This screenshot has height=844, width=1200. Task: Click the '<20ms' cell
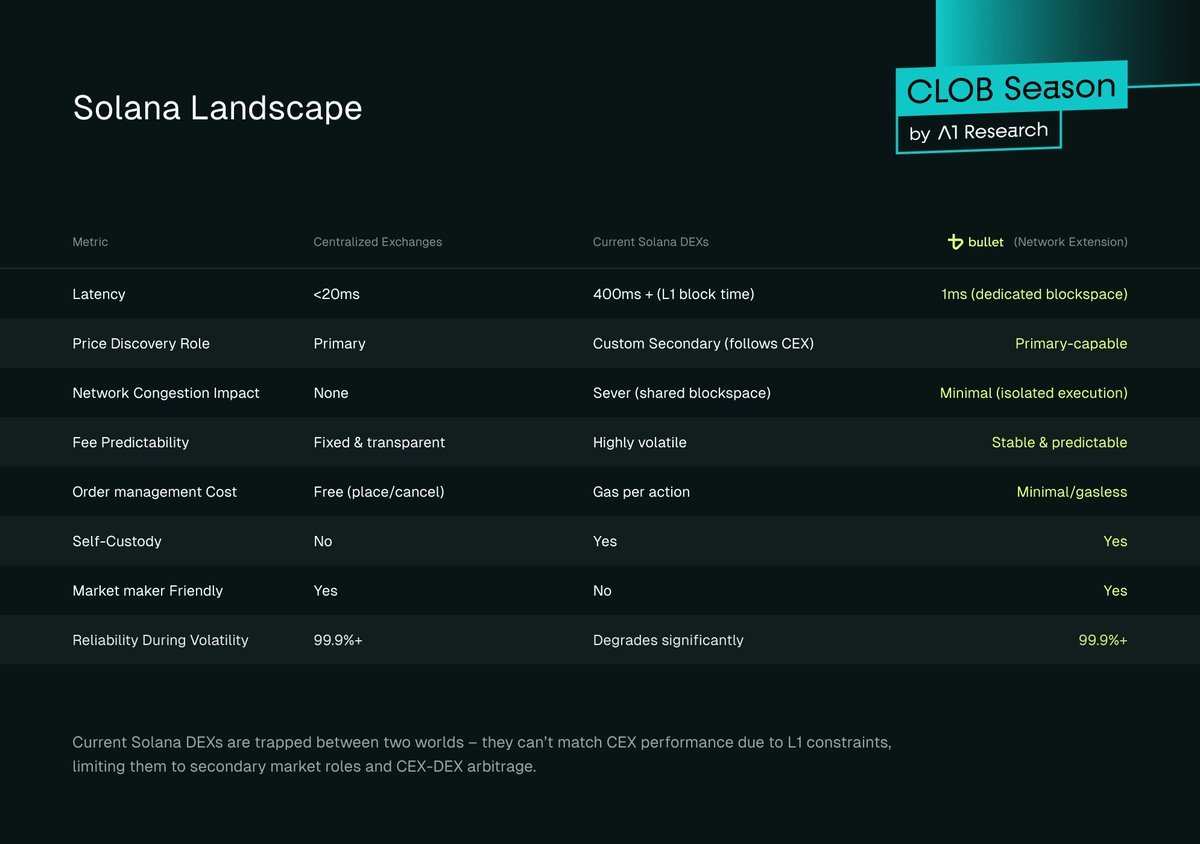pos(336,294)
